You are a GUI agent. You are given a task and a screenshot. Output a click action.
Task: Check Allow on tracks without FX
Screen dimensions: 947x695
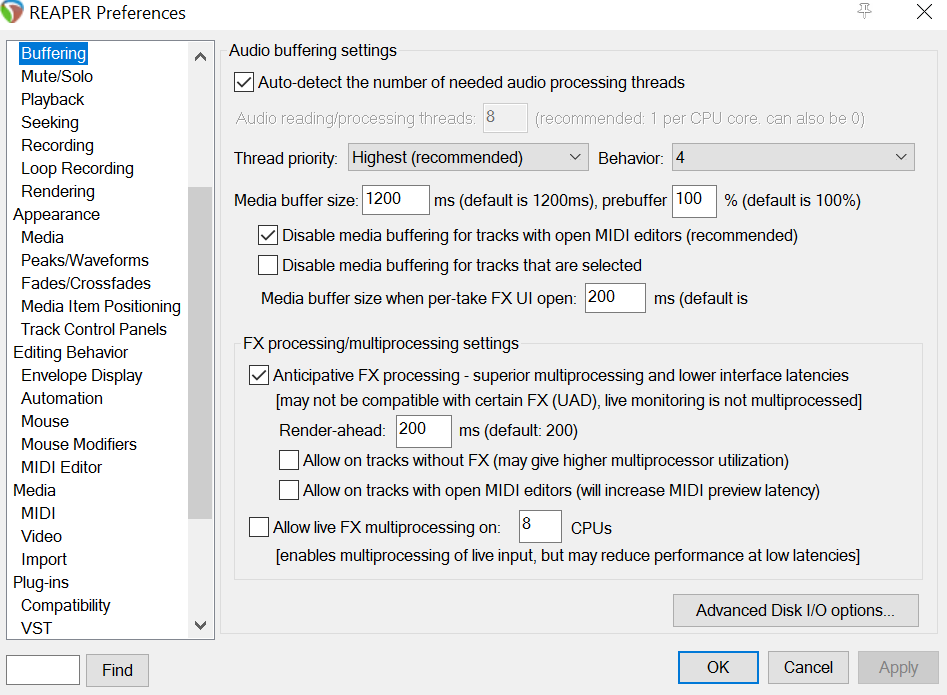[x=288, y=461]
